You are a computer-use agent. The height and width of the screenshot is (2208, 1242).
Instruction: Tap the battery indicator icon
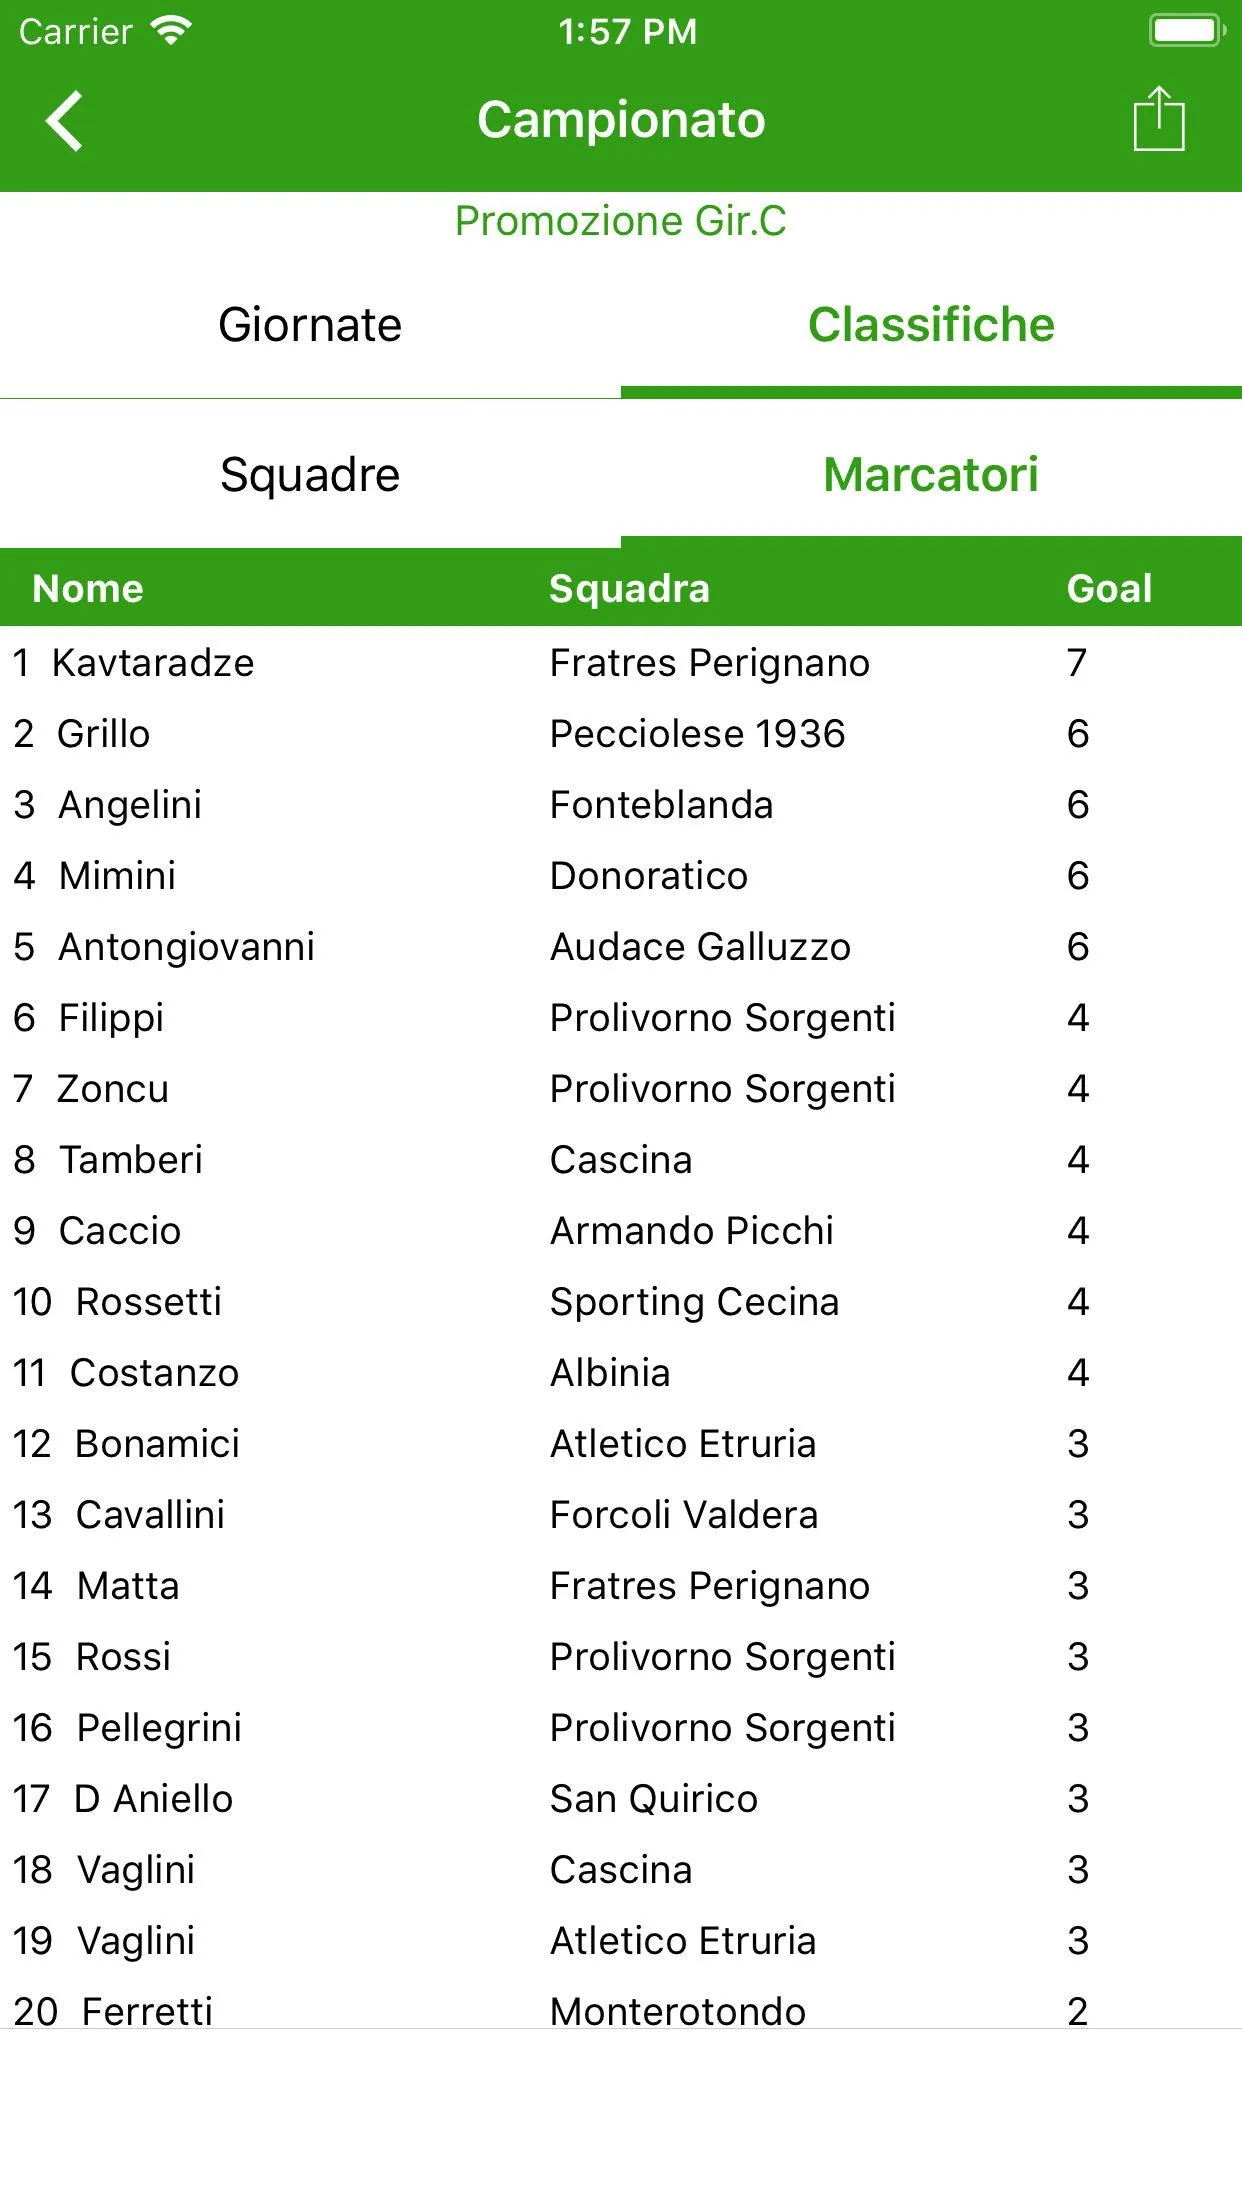pyautogui.click(x=1187, y=30)
